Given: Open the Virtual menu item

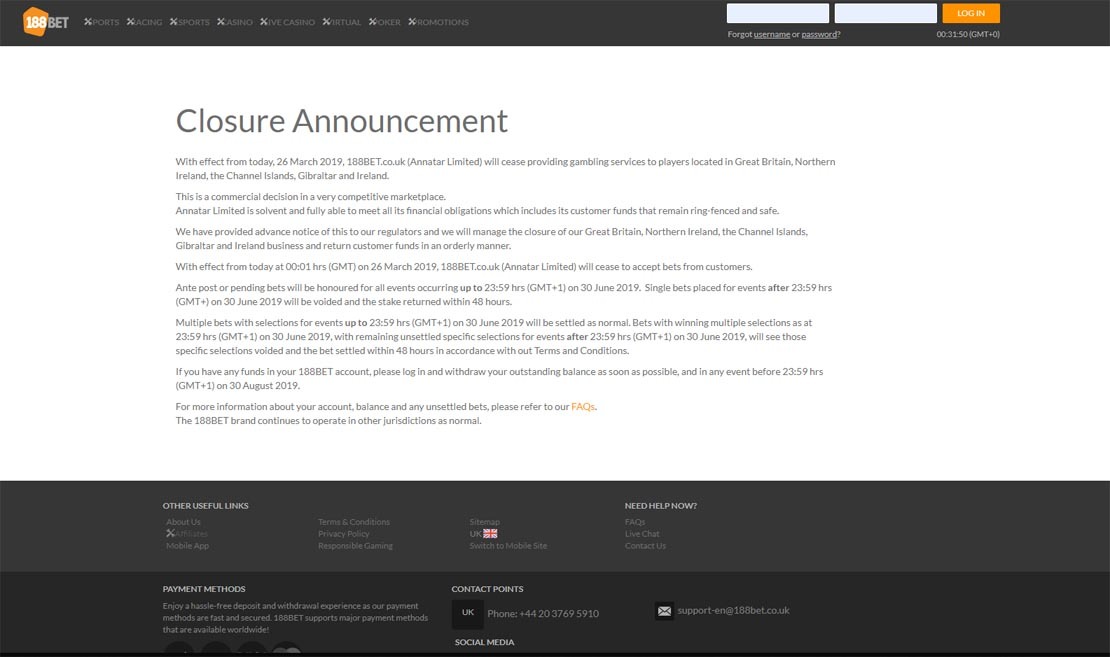Looking at the screenshot, I should pos(342,22).
